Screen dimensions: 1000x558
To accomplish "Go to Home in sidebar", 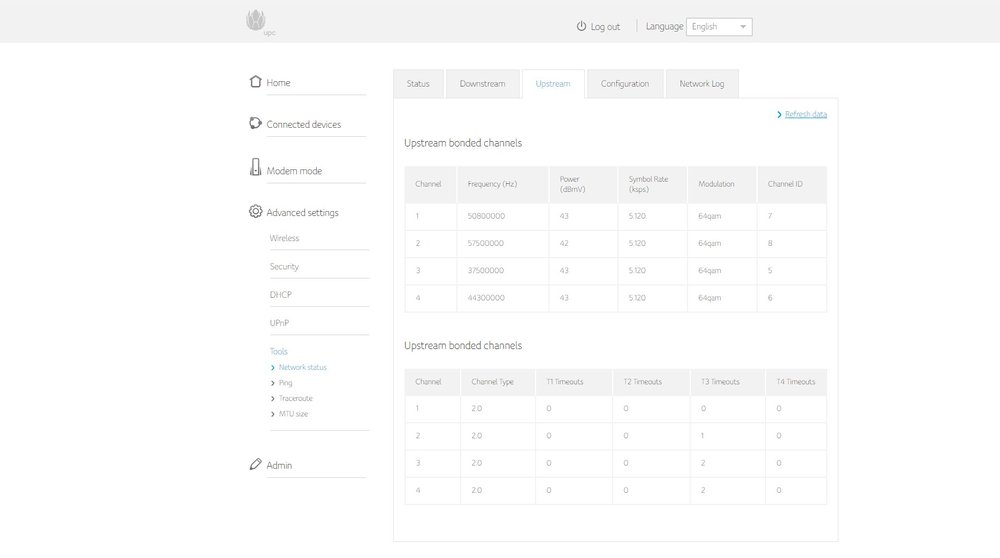I will point(278,83).
